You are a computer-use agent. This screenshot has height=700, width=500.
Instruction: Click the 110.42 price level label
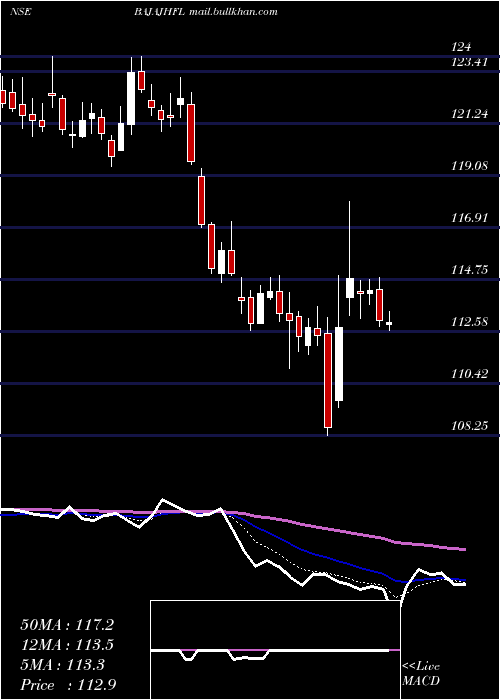469,373
